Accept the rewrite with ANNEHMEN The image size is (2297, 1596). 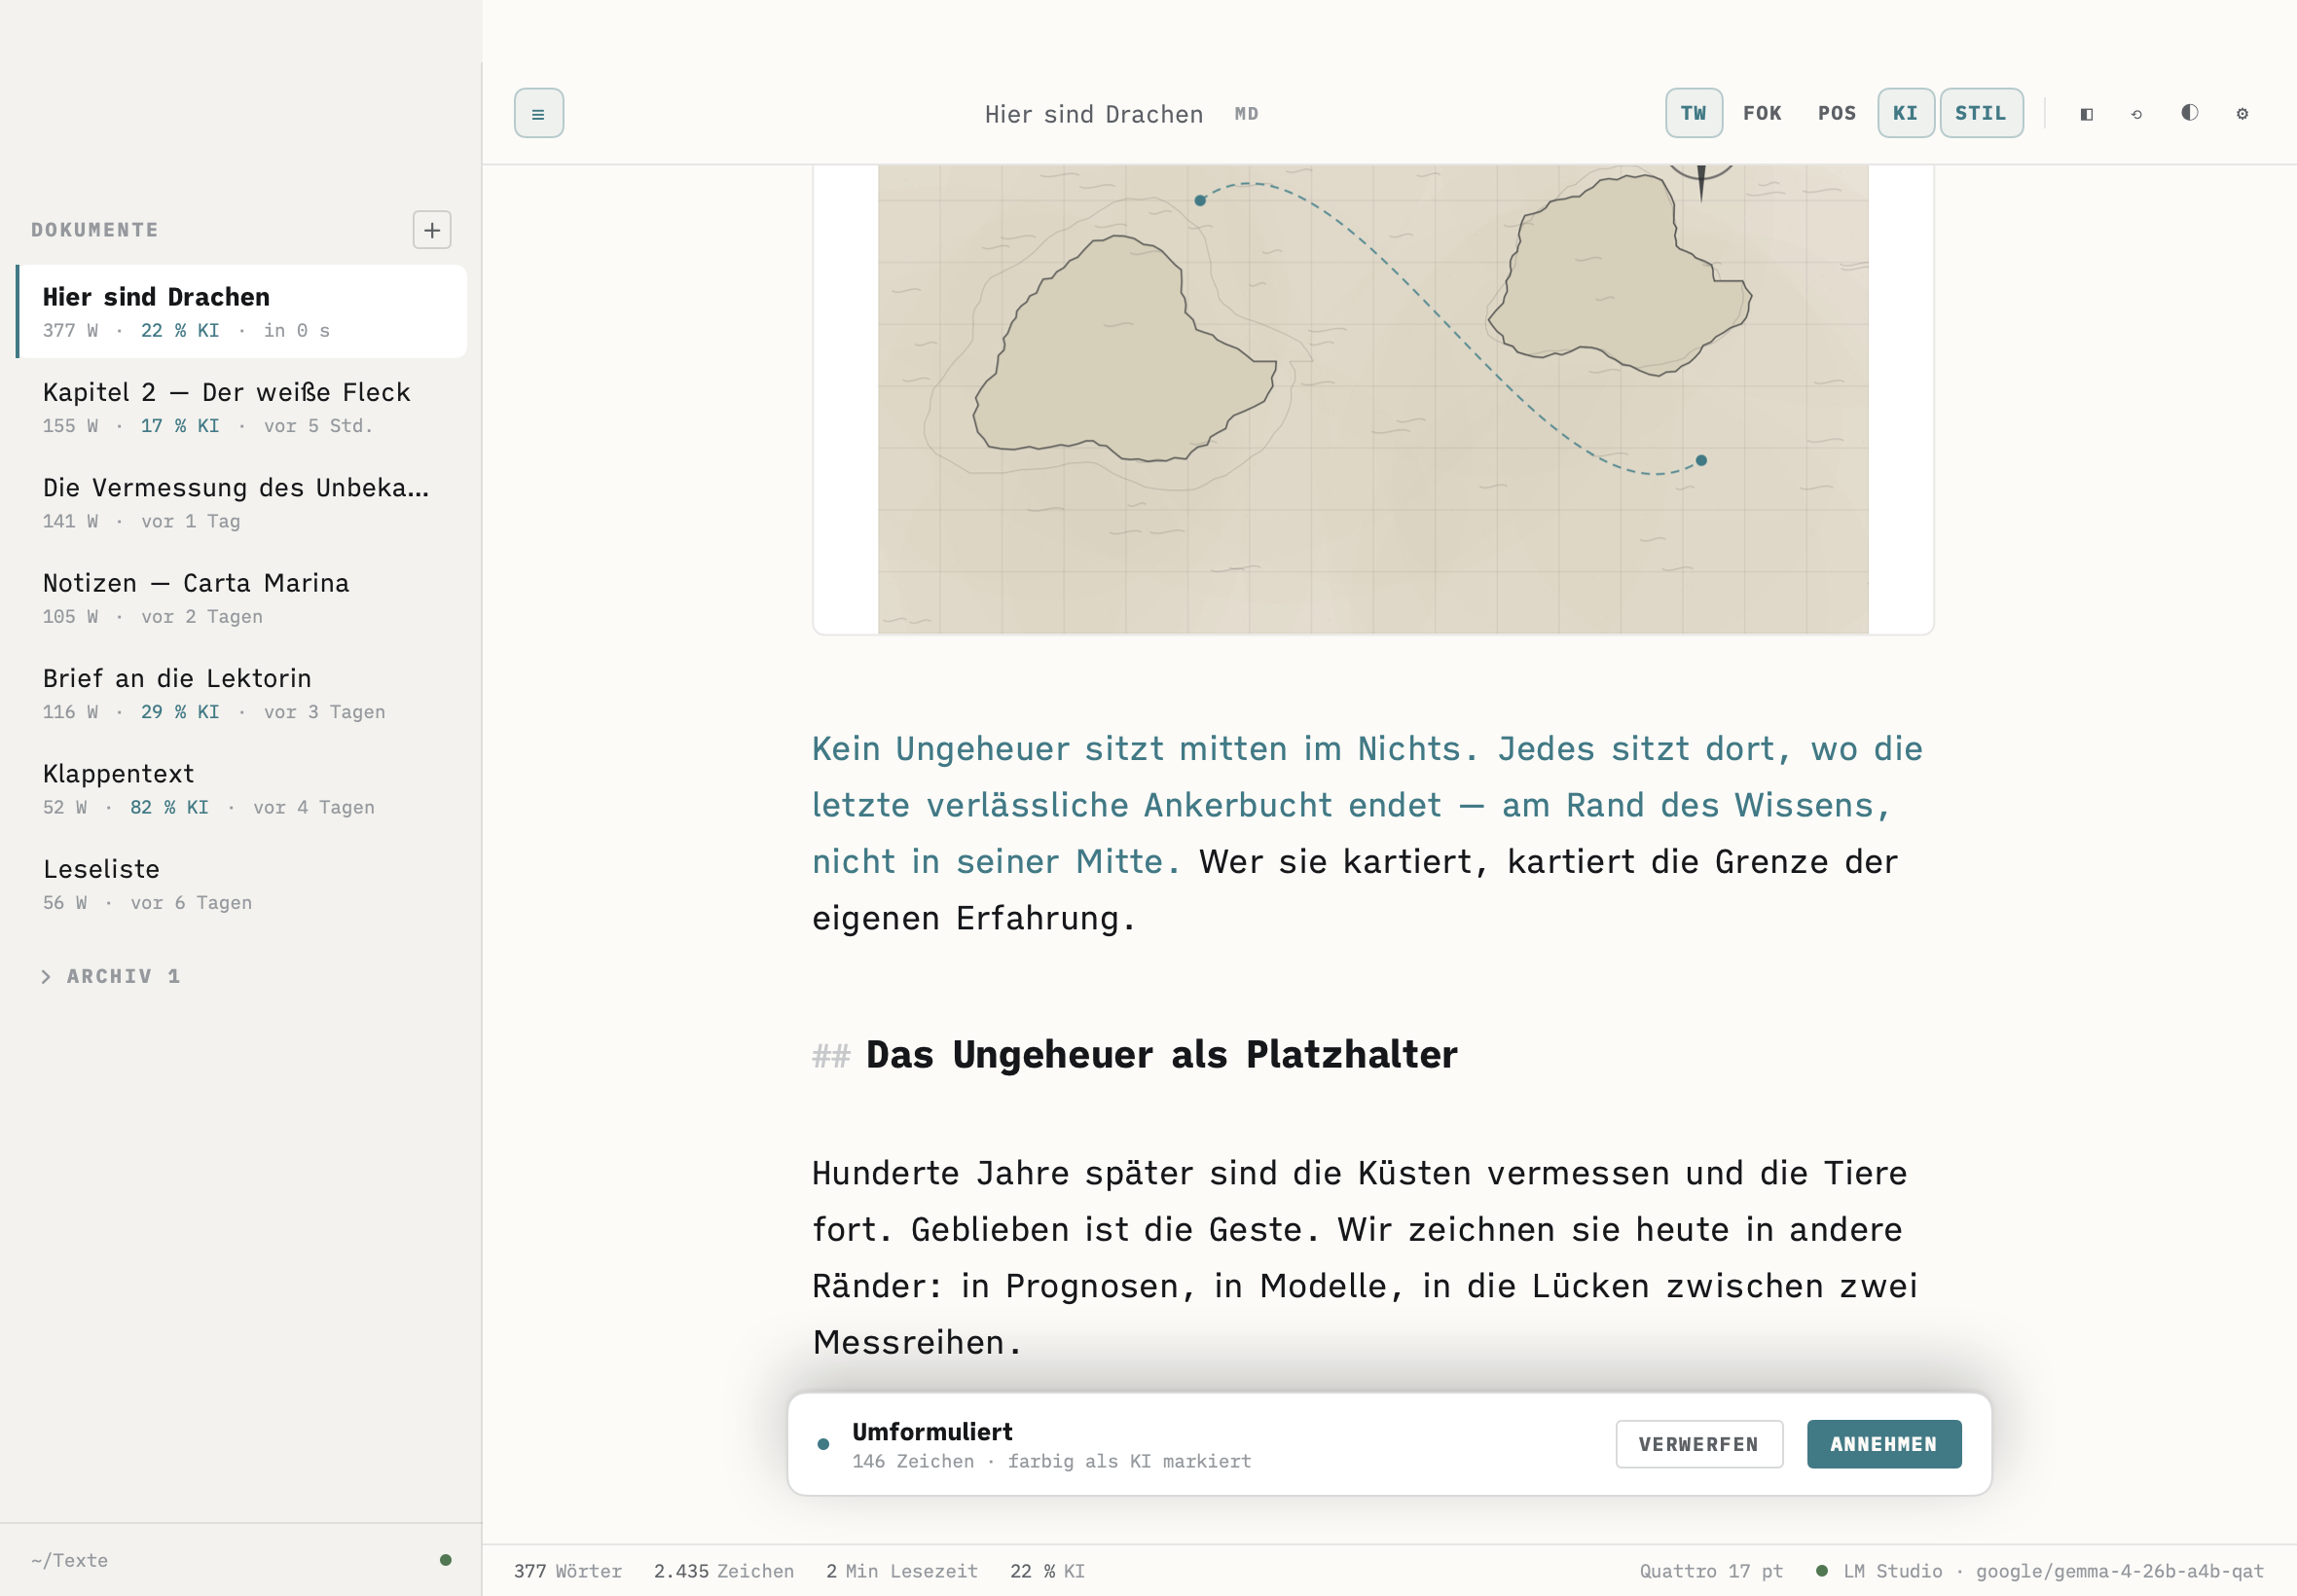tap(1884, 1444)
